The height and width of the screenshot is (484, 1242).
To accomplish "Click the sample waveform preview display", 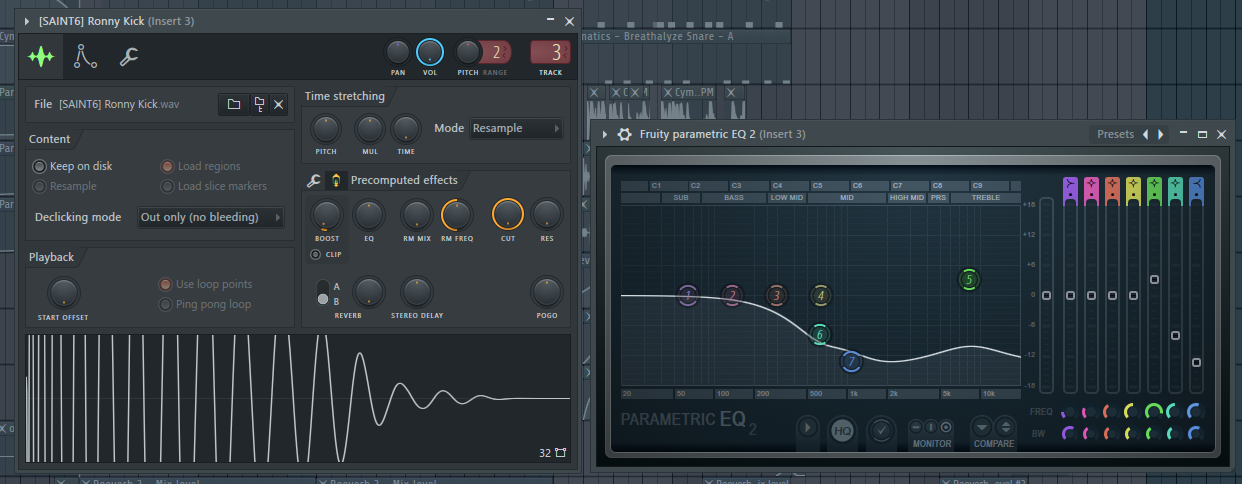I will click(x=298, y=398).
